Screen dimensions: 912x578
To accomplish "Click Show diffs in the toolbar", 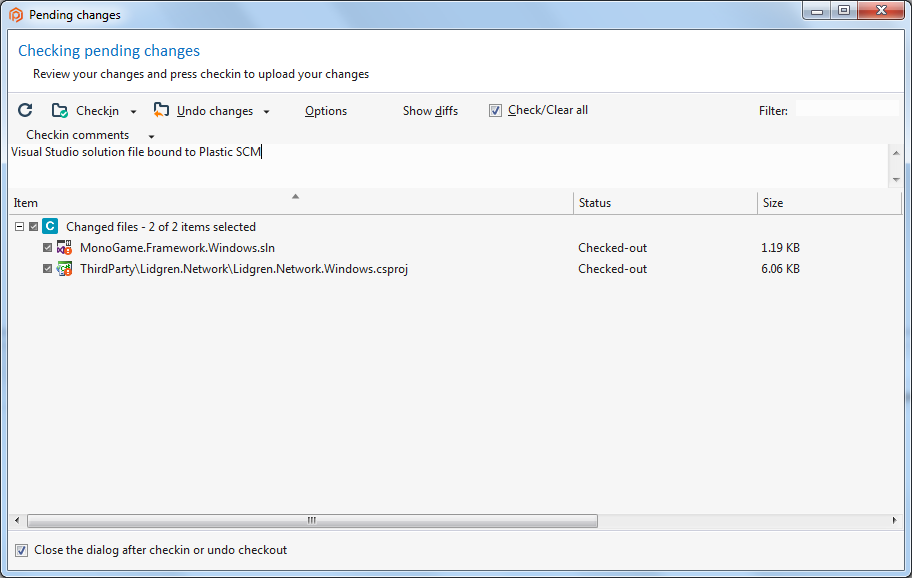I will pos(430,111).
